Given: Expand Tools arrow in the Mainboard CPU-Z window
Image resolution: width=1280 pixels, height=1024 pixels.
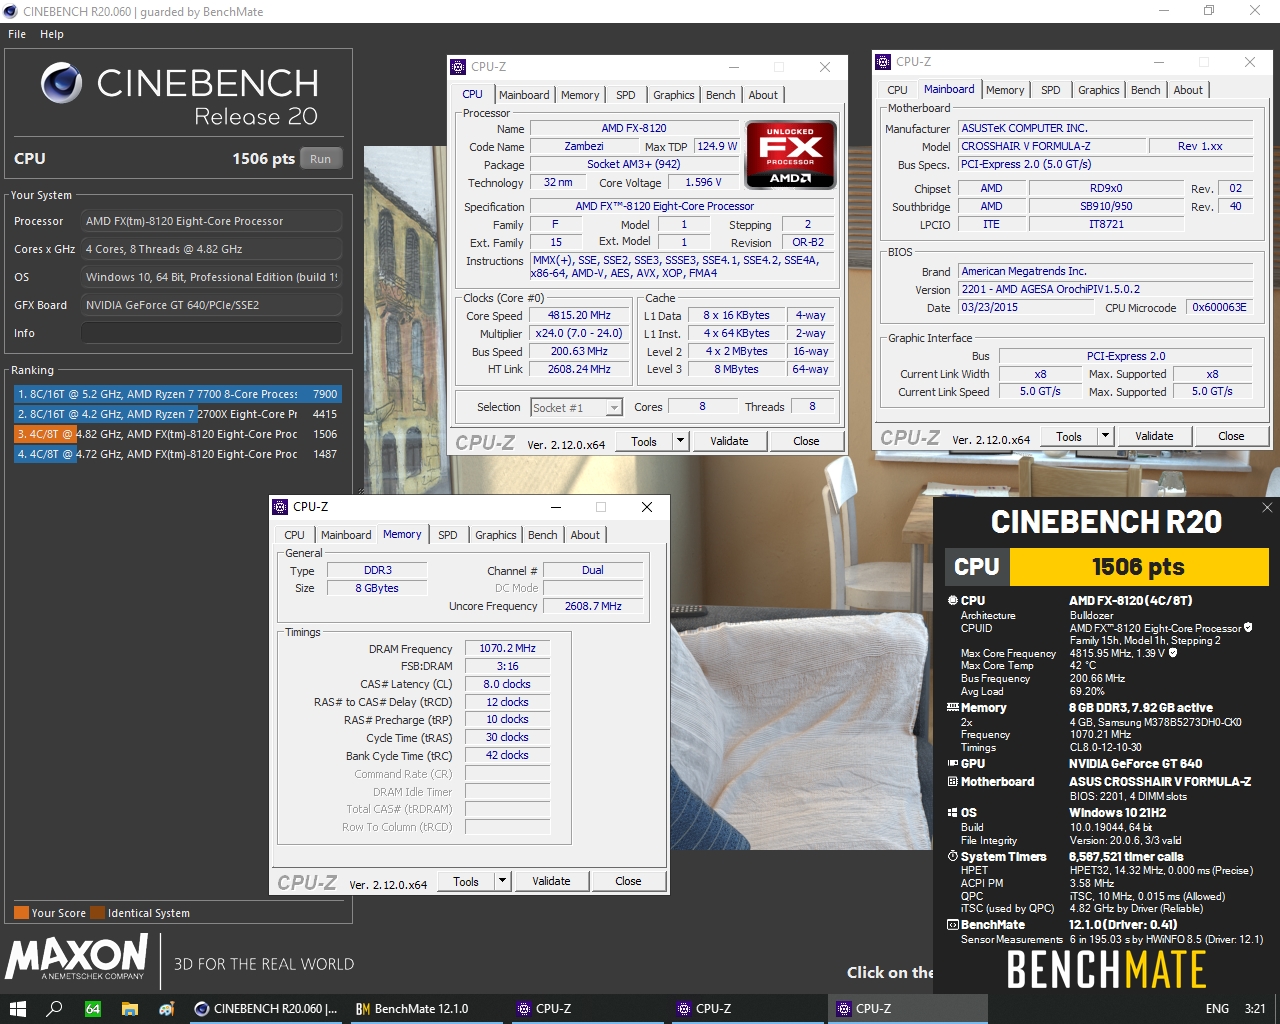Looking at the screenshot, I should [x=1105, y=436].
